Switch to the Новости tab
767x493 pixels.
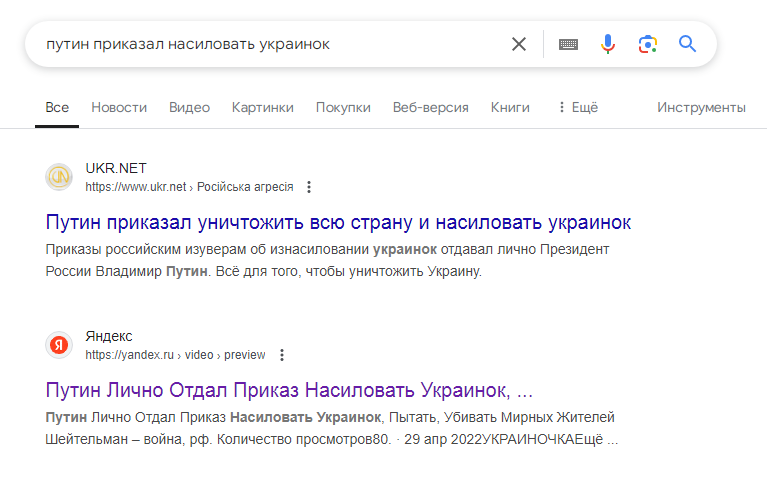point(119,108)
